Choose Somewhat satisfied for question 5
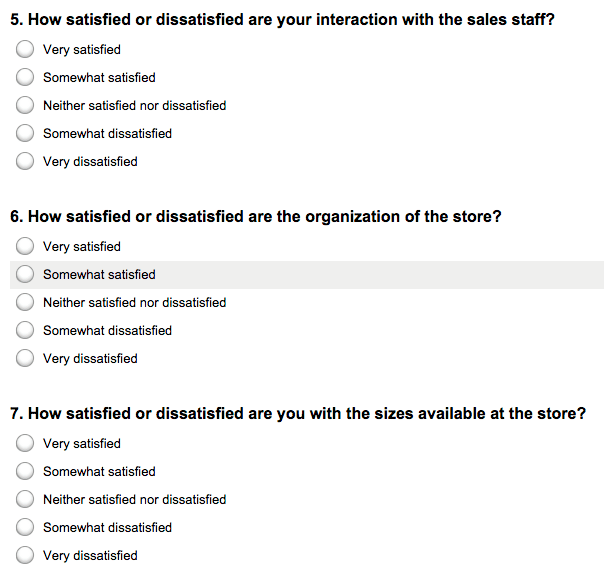Viewport: 604px width, 583px height. 25,77
